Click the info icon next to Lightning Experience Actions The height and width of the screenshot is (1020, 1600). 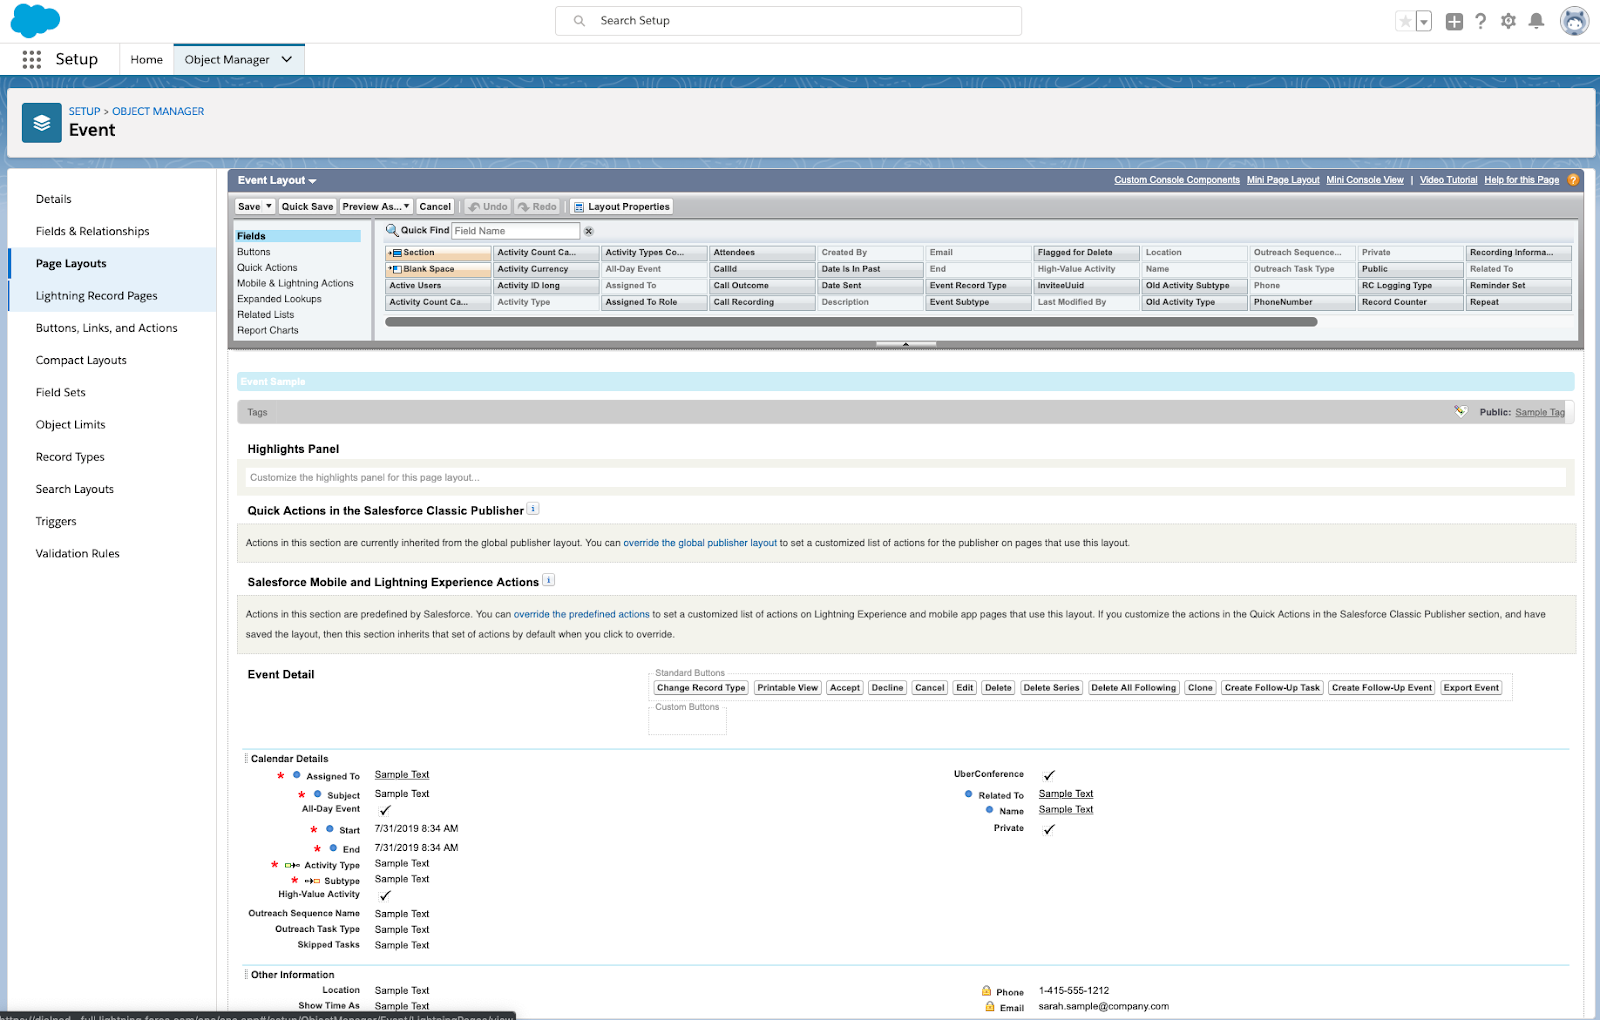click(548, 580)
